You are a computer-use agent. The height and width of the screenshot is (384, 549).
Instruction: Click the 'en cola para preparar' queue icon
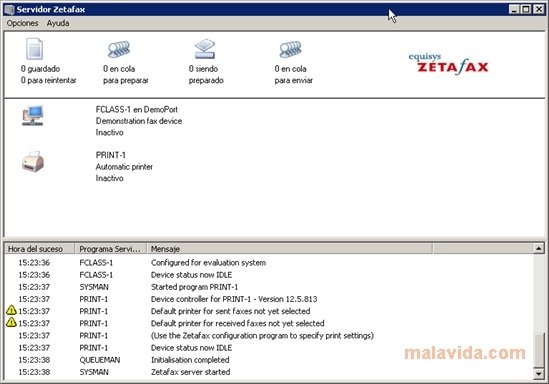[119, 49]
